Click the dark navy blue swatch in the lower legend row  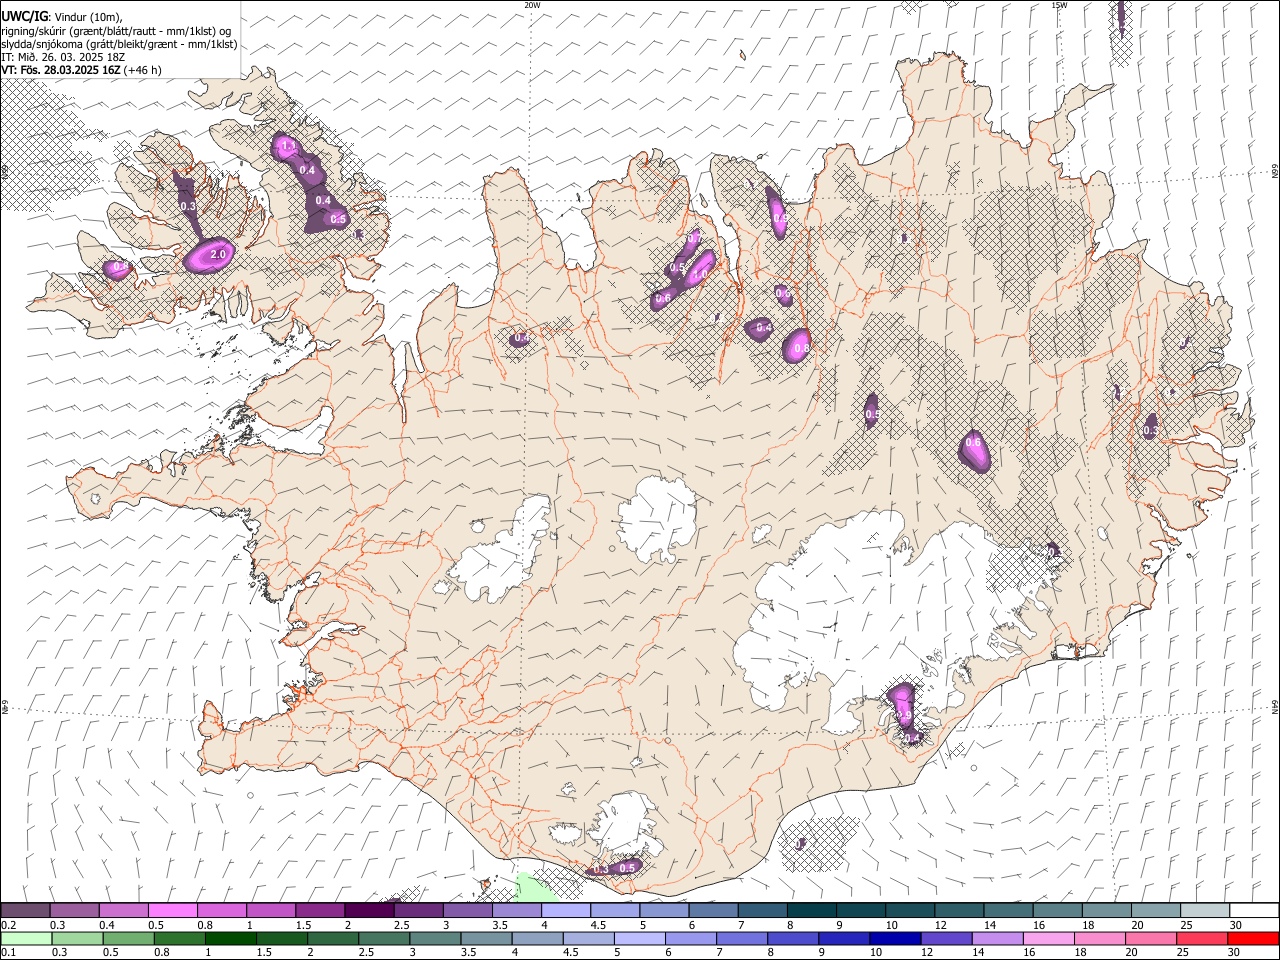894,938
